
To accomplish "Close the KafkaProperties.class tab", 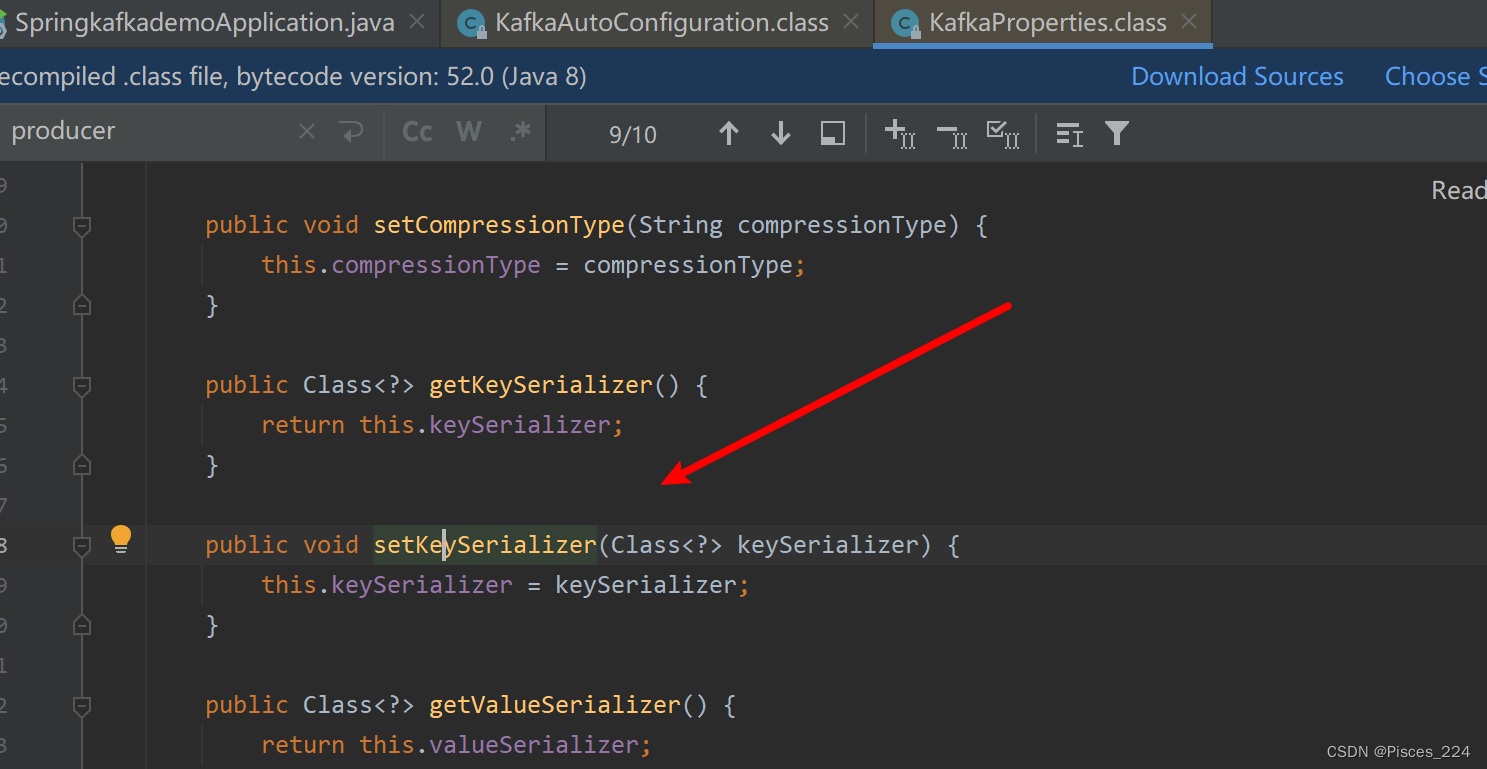I will 1188,21.
